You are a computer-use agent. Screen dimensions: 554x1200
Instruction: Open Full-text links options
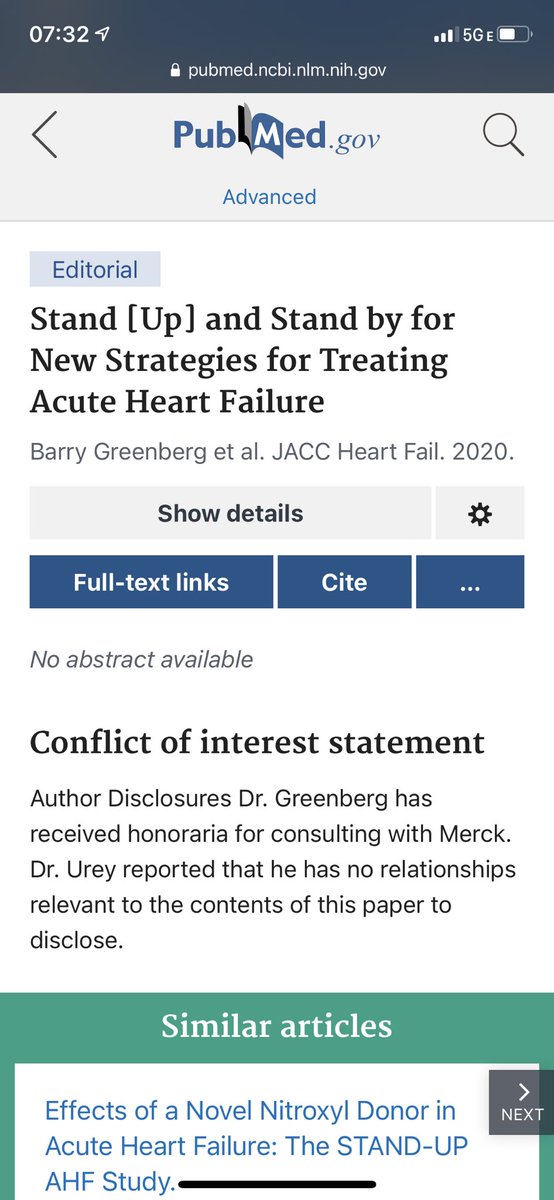click(x=151, y=582)
